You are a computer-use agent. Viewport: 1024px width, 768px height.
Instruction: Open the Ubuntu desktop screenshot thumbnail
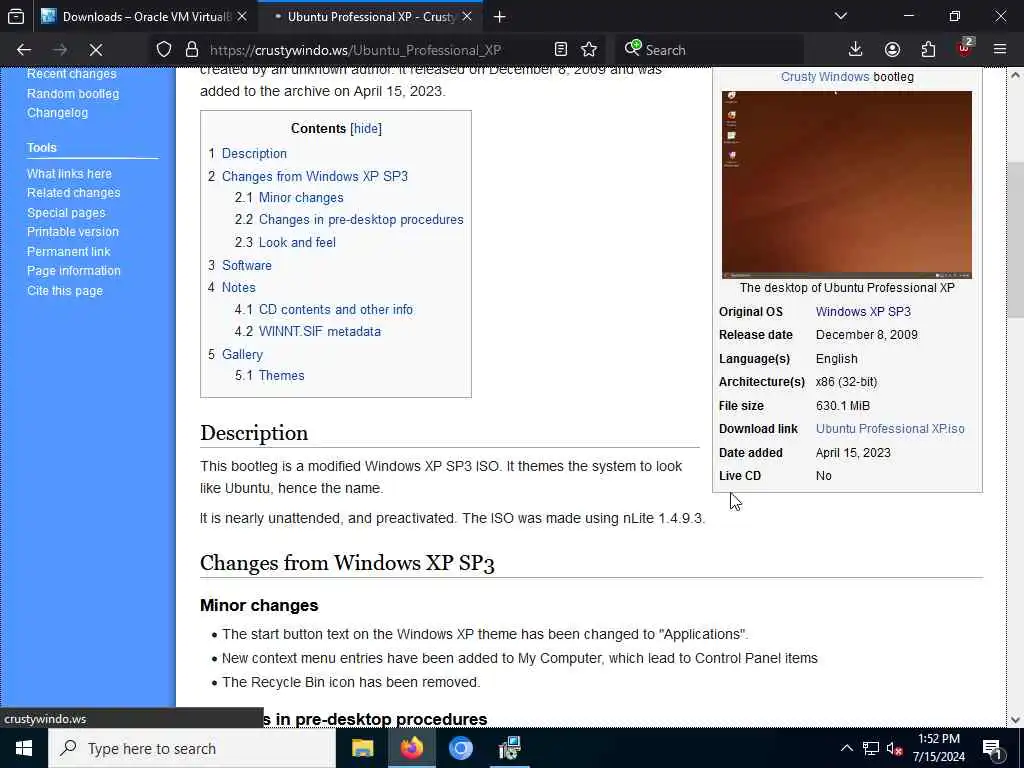point(846,185)
